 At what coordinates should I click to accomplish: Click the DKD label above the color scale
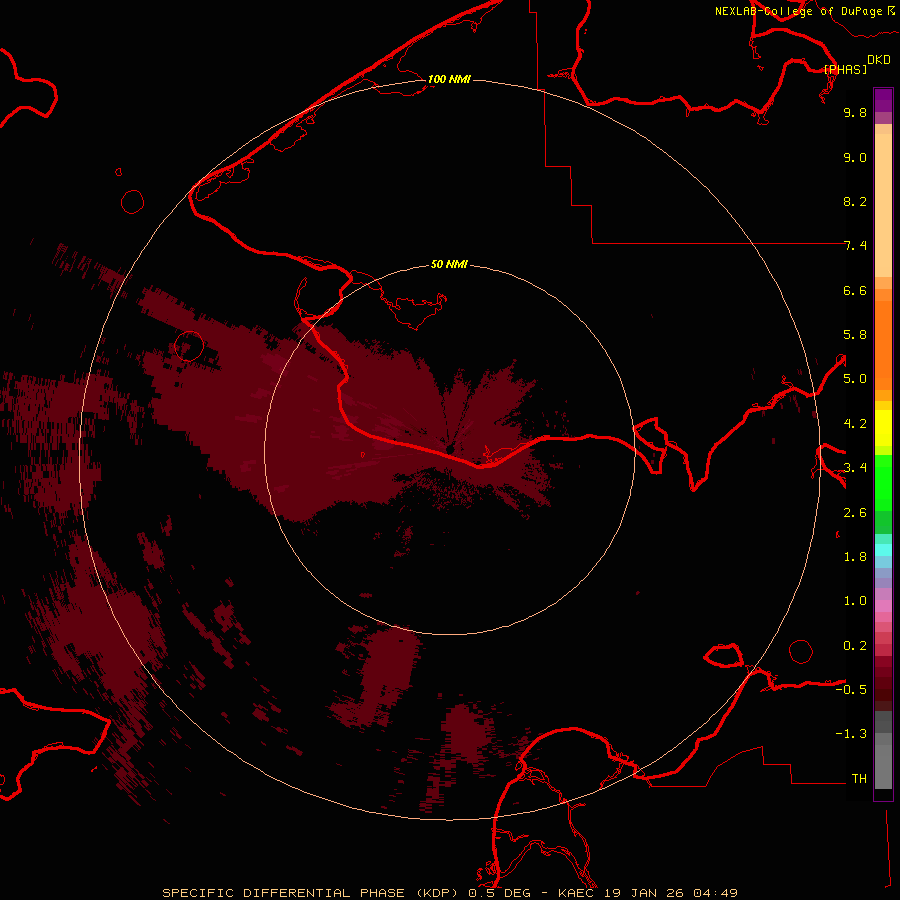point(878,60)
